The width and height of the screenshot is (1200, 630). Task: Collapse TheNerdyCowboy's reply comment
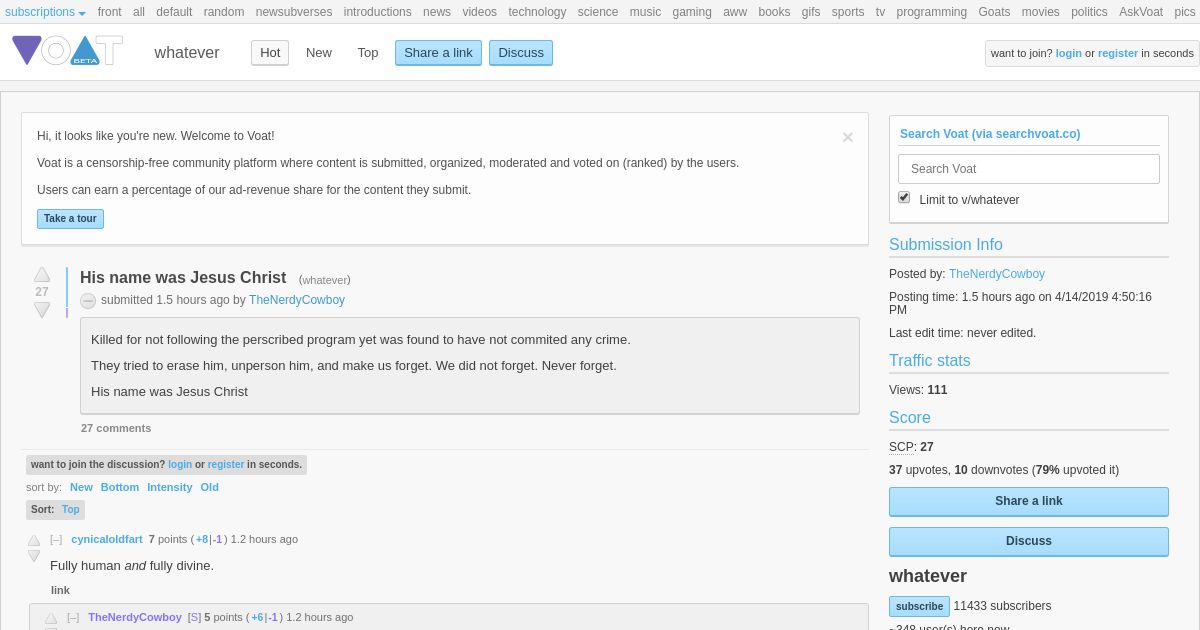pos(73,617)
